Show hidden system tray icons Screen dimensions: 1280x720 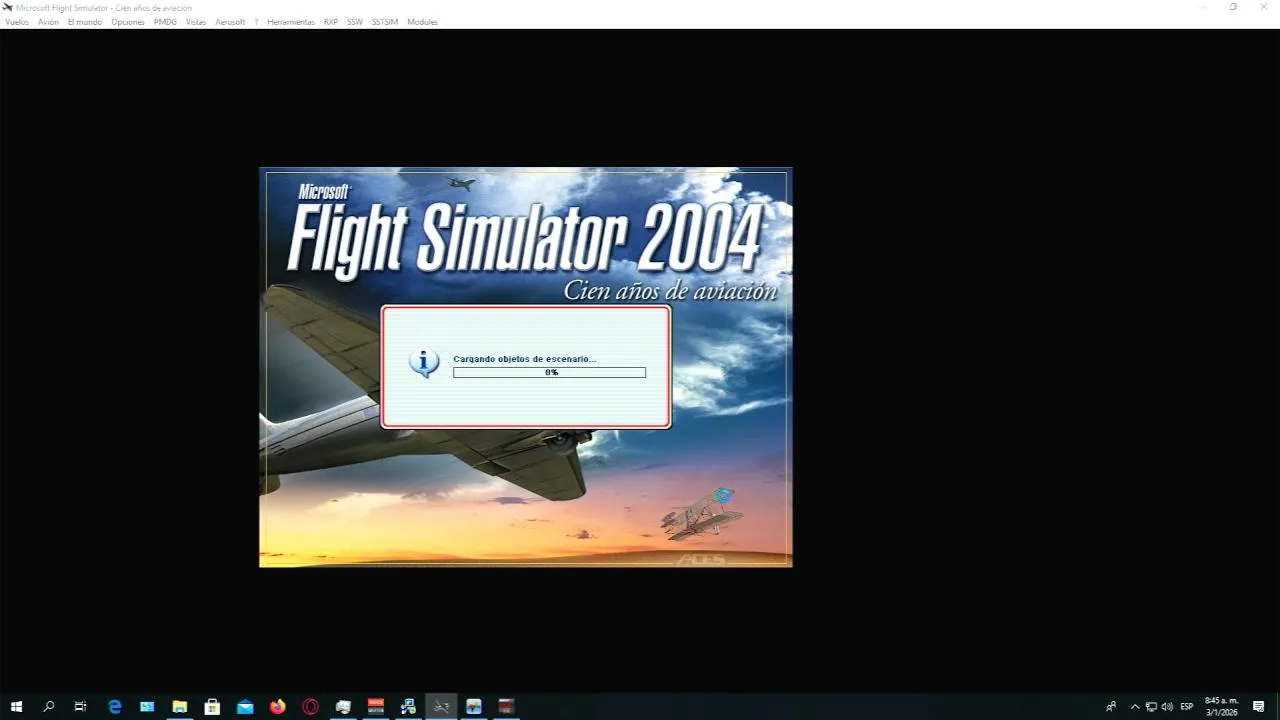click(x=1135, y=707)
